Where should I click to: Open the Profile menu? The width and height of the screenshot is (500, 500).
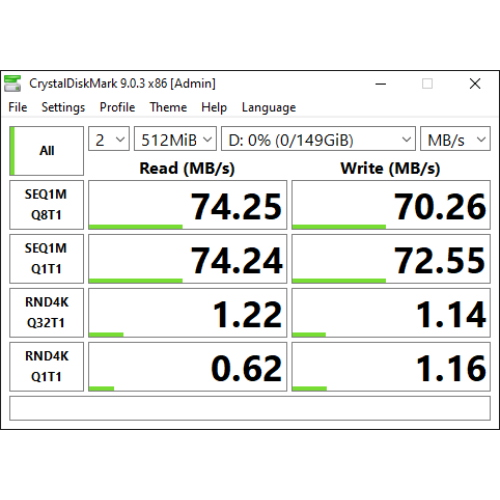coord(117,107)
